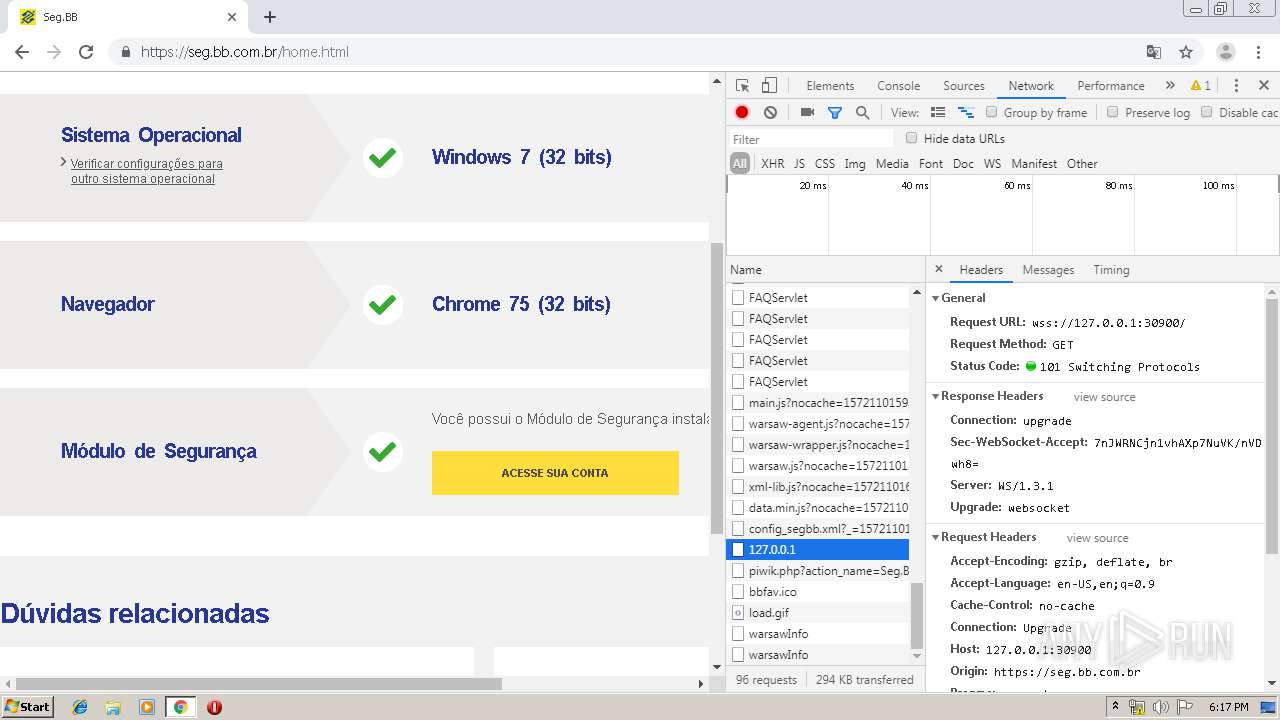Open the network search magnifier

pyautogui.click(x=862, y=113)
